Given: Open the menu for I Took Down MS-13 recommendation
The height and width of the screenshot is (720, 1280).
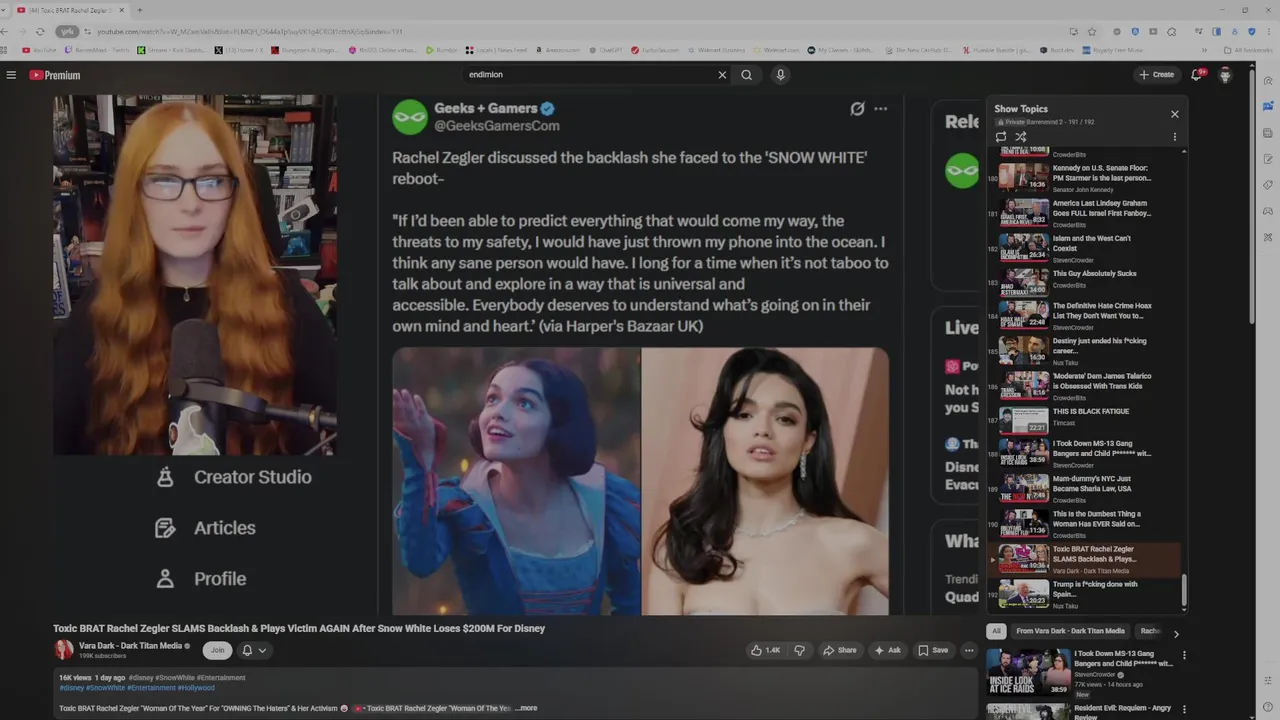Looking at the screenshot, I should pyautogui.click(x=1184, y=656).
